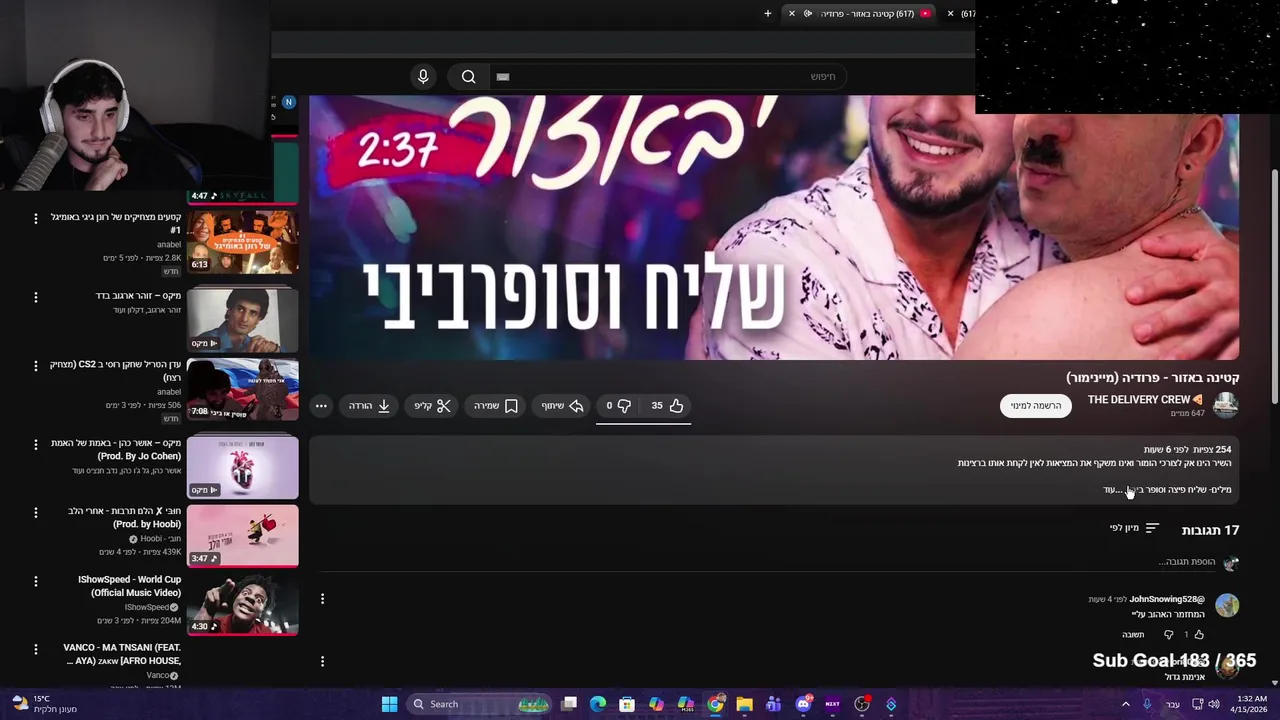
Task: Save the video via שמירה bookmark button
Action: coord(496,405)
